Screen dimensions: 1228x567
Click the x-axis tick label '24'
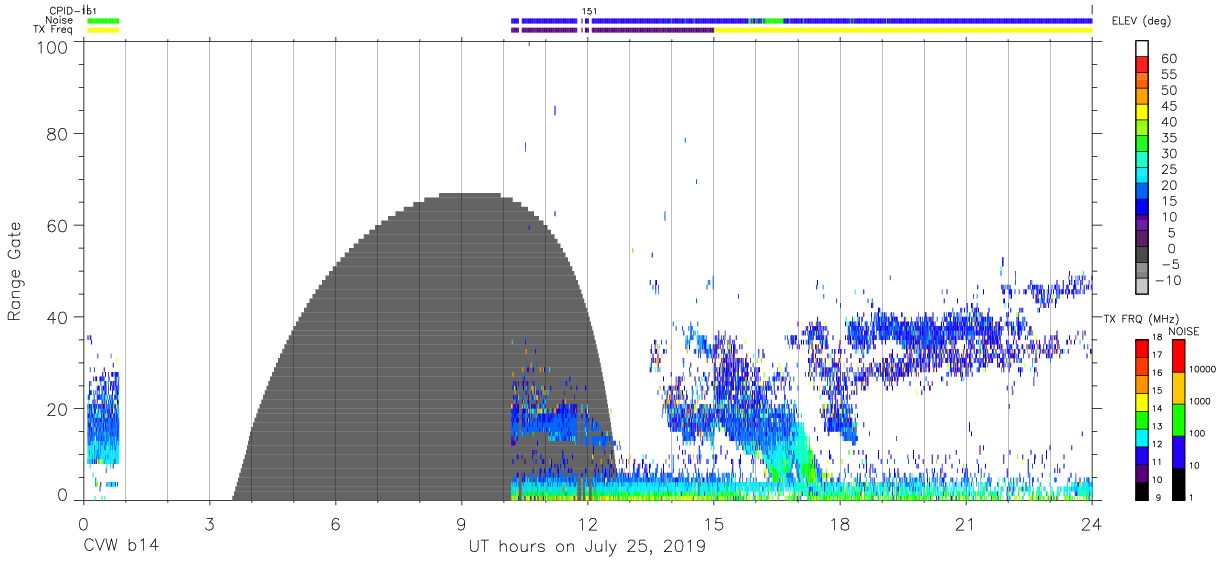[1092, 524]
